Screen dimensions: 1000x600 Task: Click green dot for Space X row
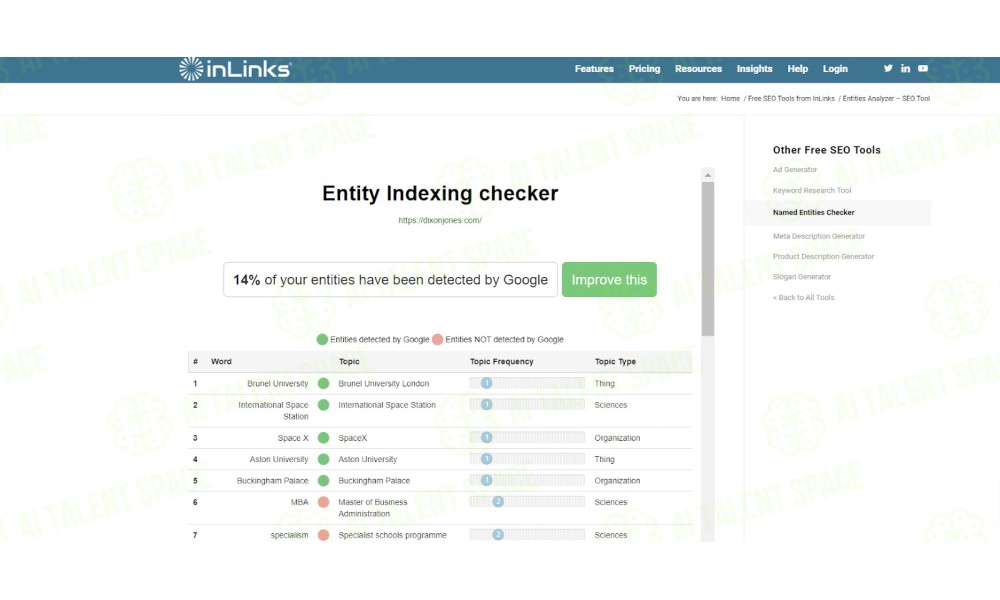point(323,438)
